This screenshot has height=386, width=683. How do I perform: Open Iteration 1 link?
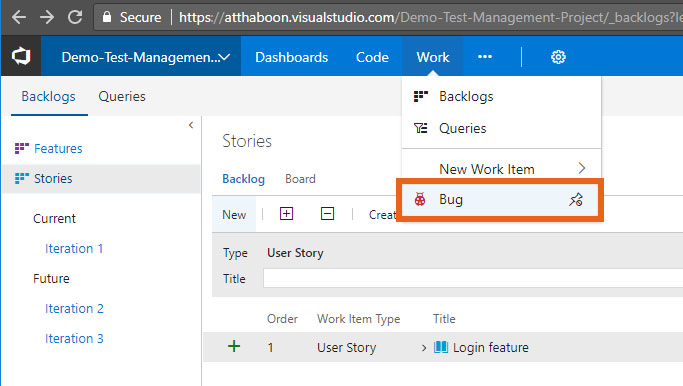(74, 248)
